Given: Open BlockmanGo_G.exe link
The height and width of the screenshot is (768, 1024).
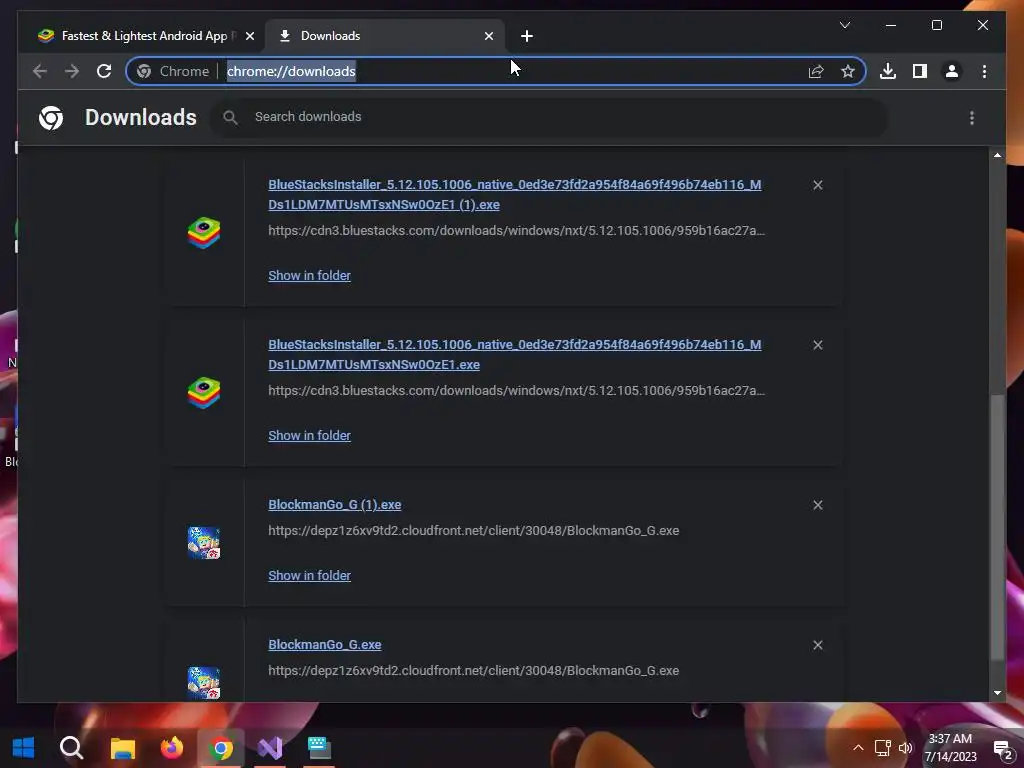Looking at the screenshot, I should click(325, 645).
